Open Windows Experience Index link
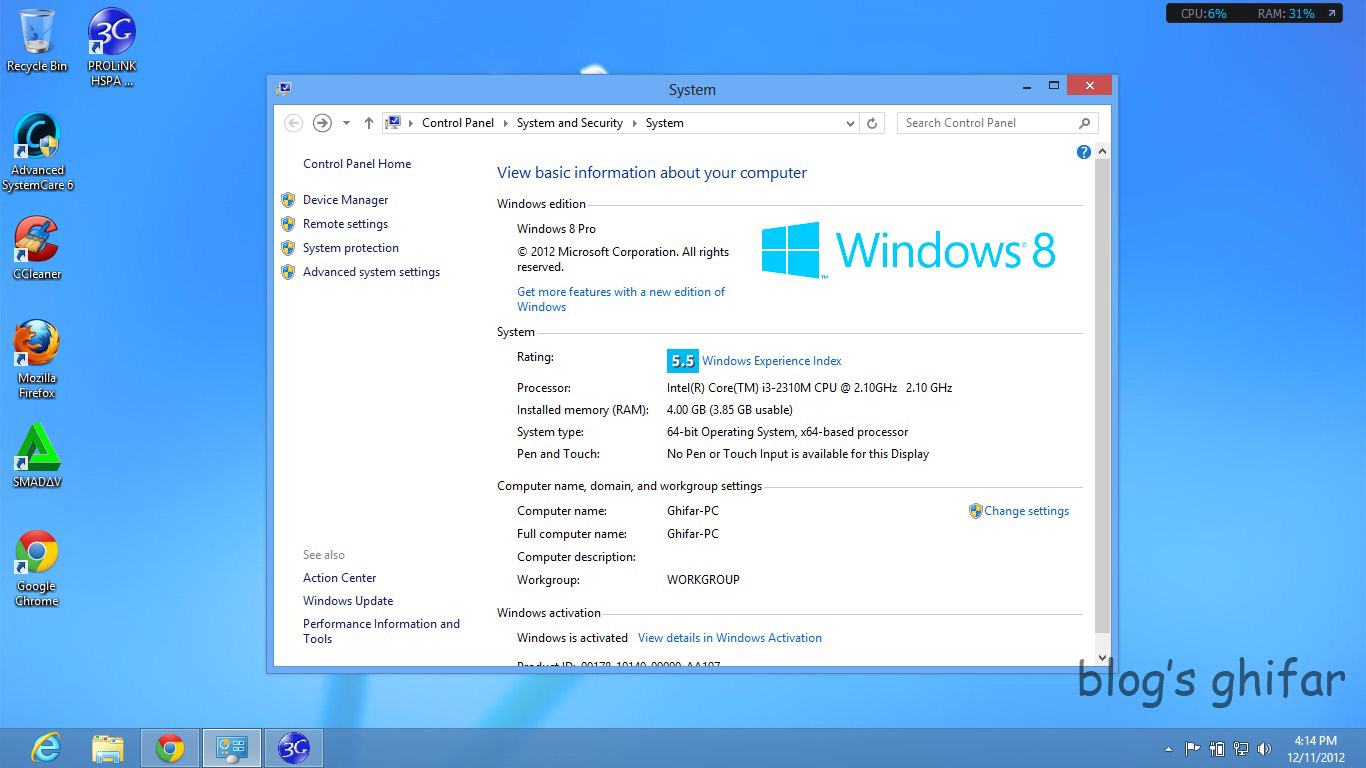 (771, 361)
